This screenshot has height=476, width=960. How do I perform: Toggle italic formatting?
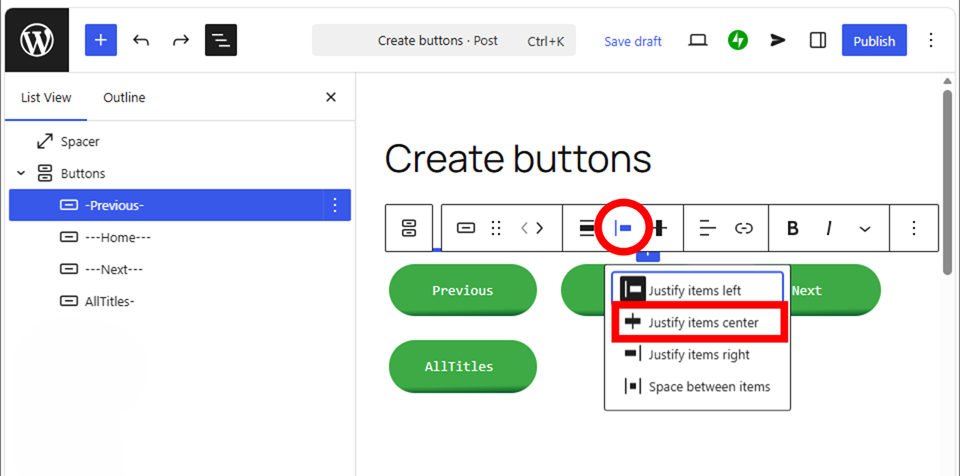coord(828,229)
